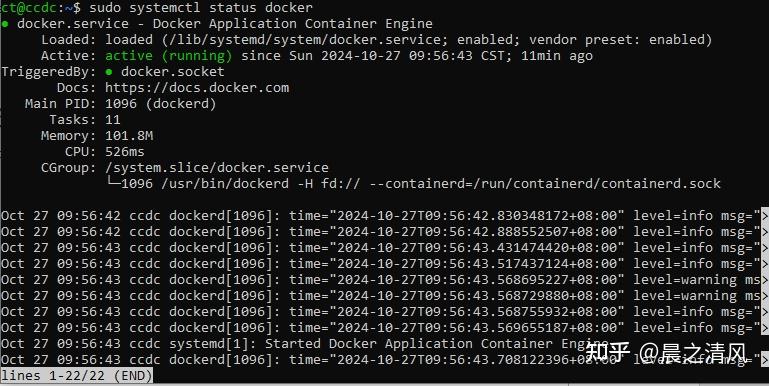The width and height of the screenshot is (769, 386).
Task: Click the Memory value 101.8M
Action: click(129, 136)
